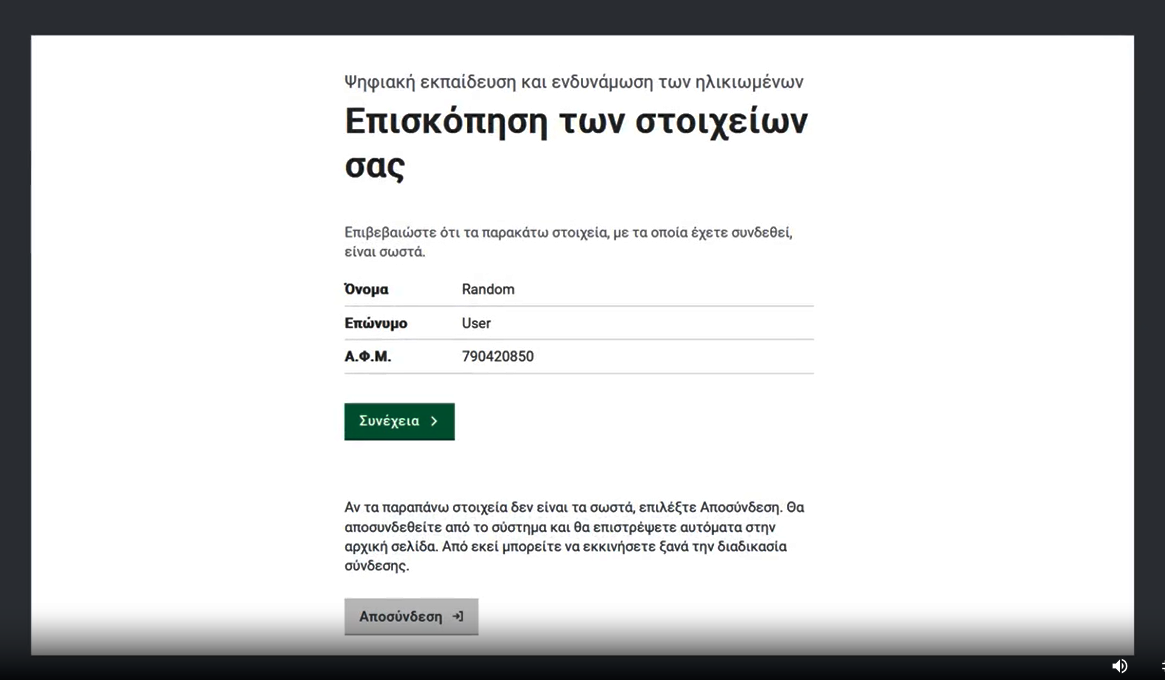Image resolution: width=1165 pixels, height=680 pixels.
Task: Click the chevron arrow inside Συνέχεια button
Action: point(434,421)
